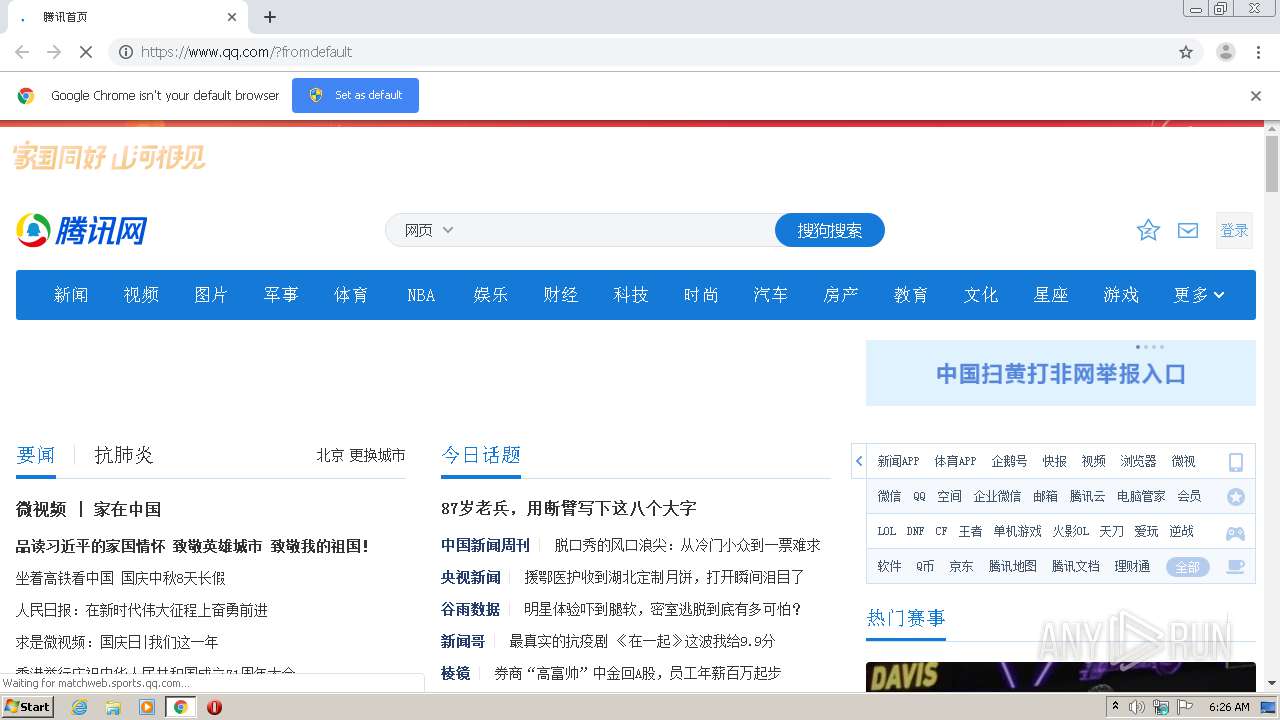The height and width of the screenshot is (720, 1280).
Task: Click the 登录 login button
Action: [1234, 231]
